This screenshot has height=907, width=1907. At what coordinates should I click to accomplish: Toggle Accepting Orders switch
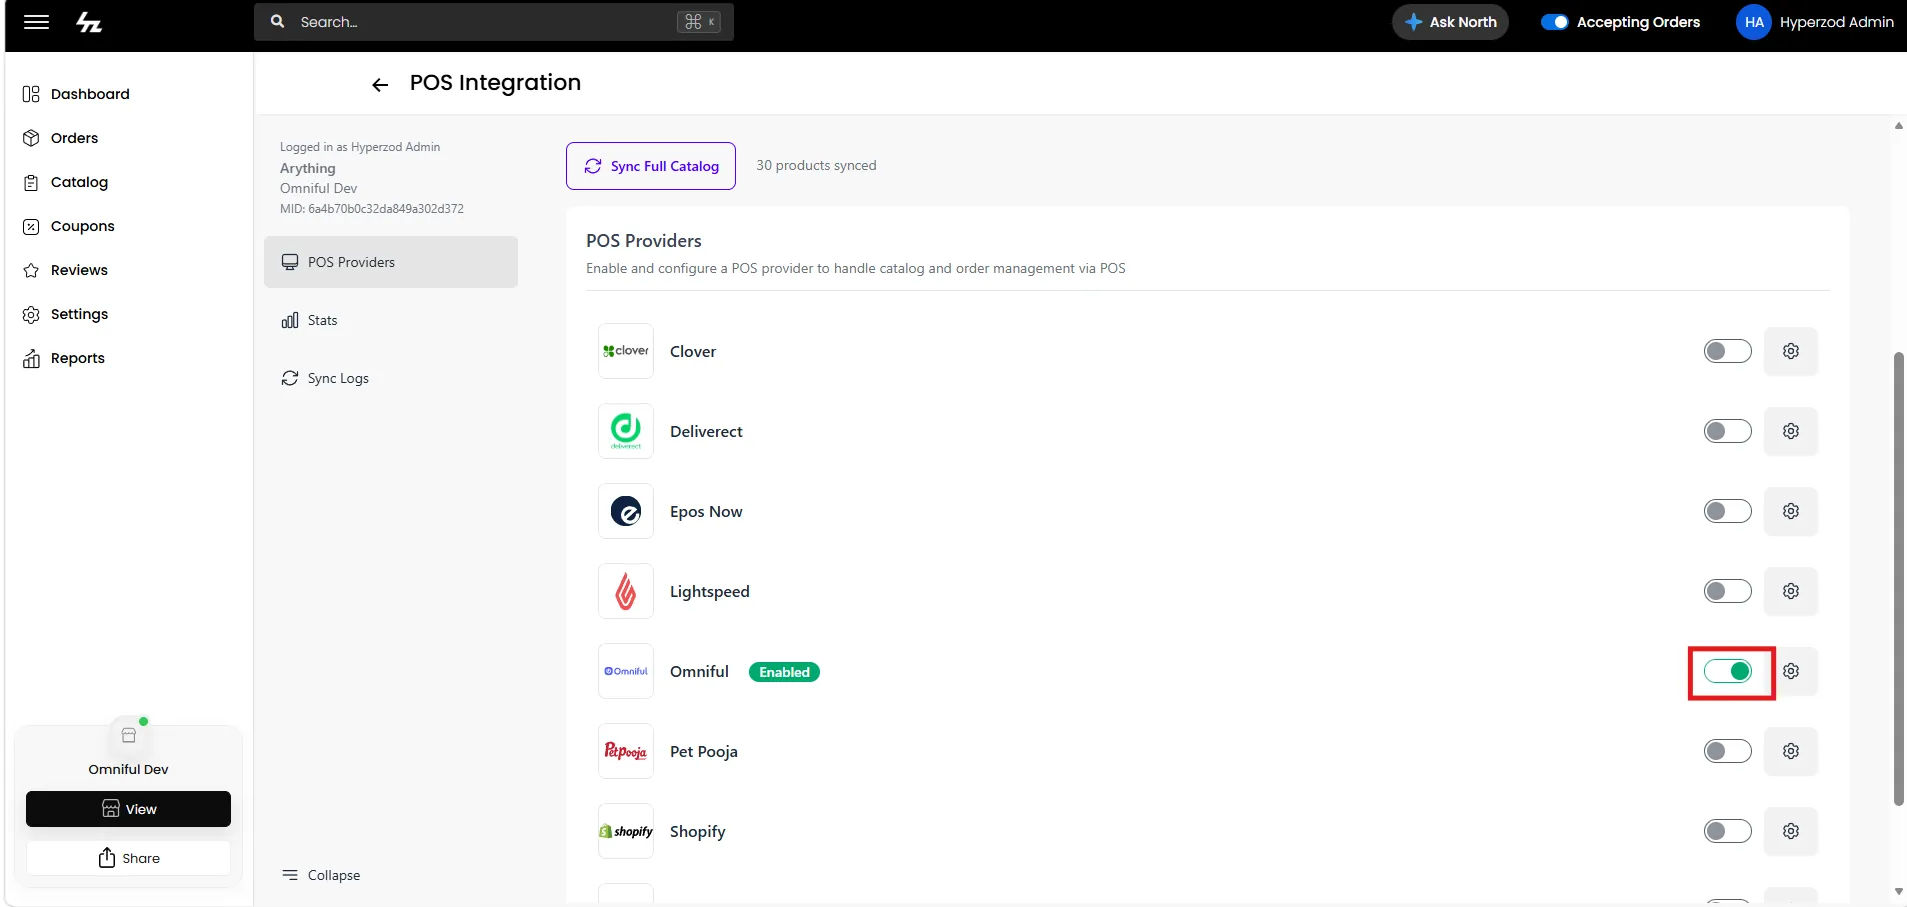[x=1554, y=22]
